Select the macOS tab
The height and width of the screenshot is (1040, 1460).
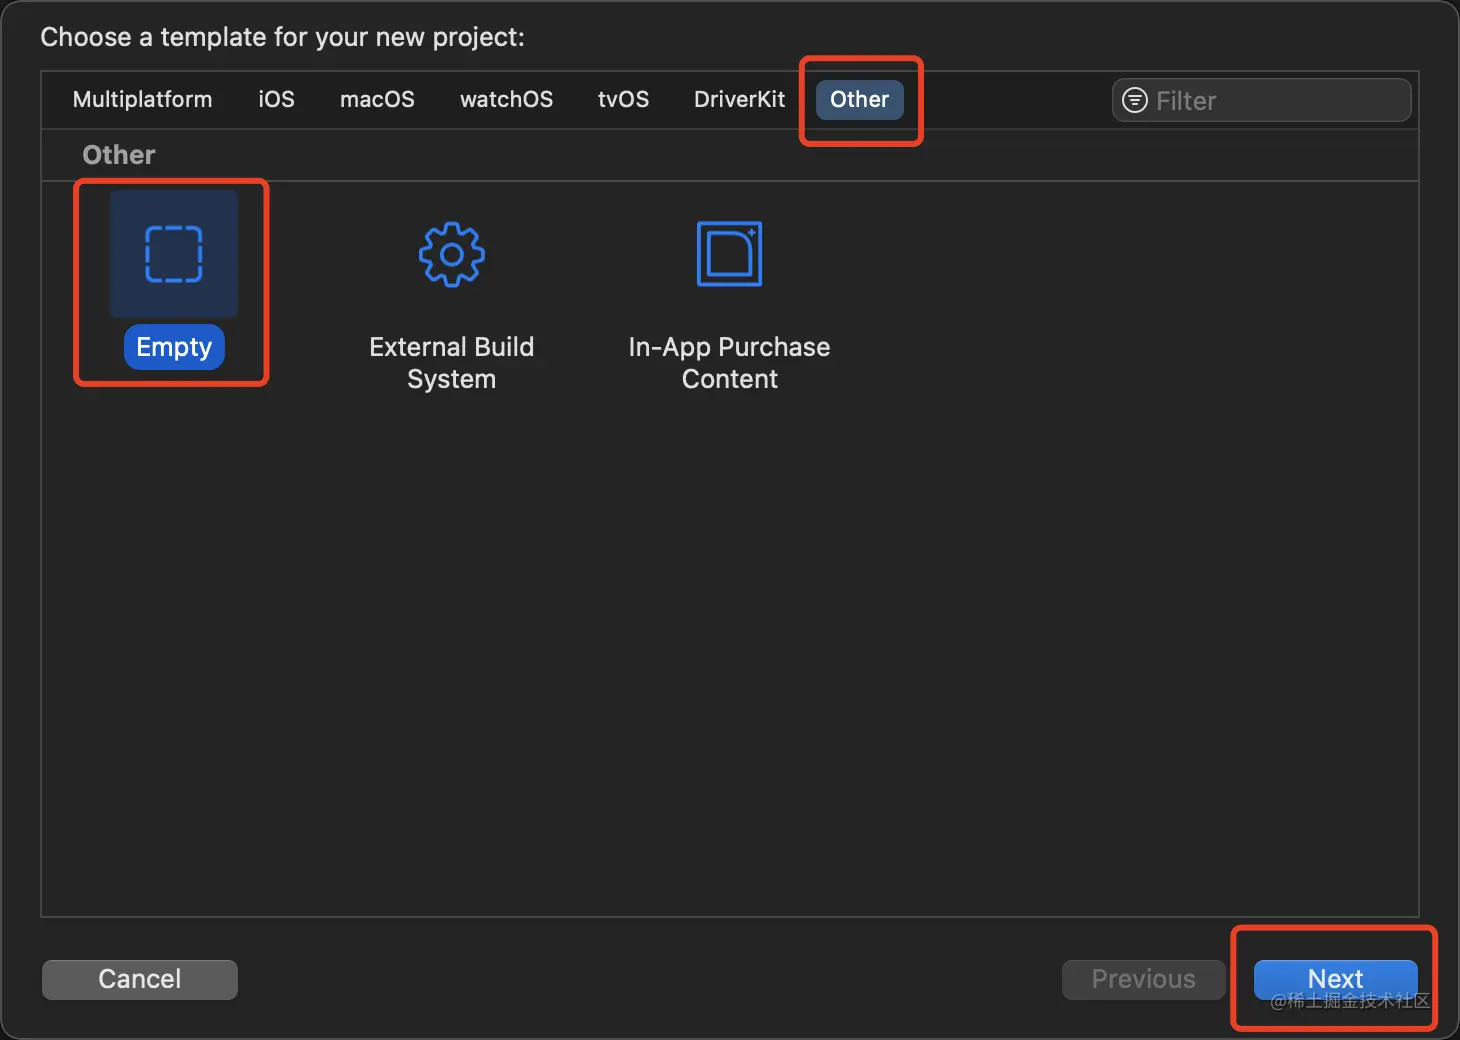click(377, 99)
